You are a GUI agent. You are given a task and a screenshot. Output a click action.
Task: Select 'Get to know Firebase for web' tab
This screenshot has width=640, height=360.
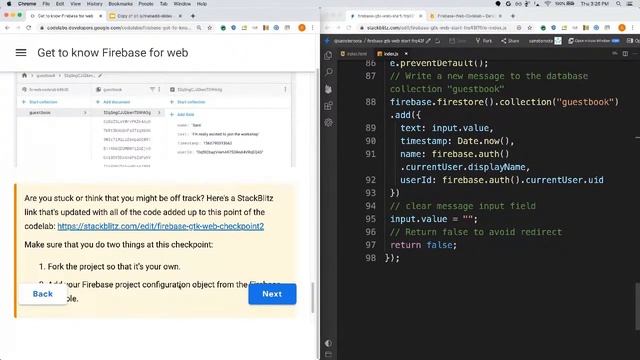click(65, 16)
